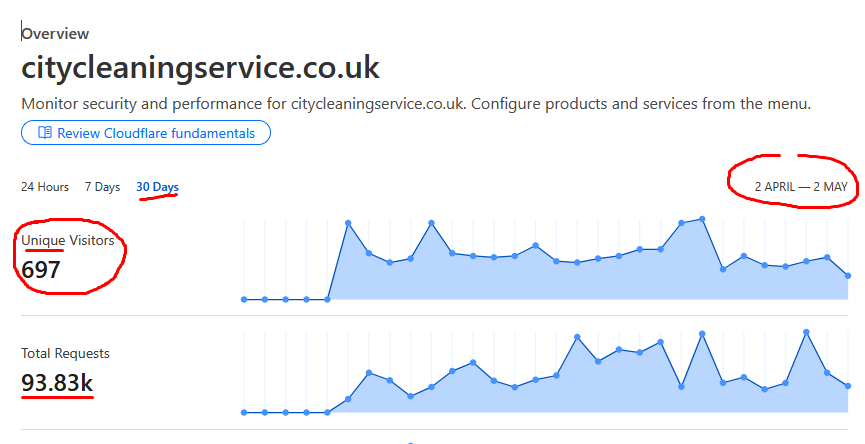The width and height of the screenshot is (865, 444).
Task: Switch to the 24 Hours range
Action: pyautogui.click(x=45, y=187)
